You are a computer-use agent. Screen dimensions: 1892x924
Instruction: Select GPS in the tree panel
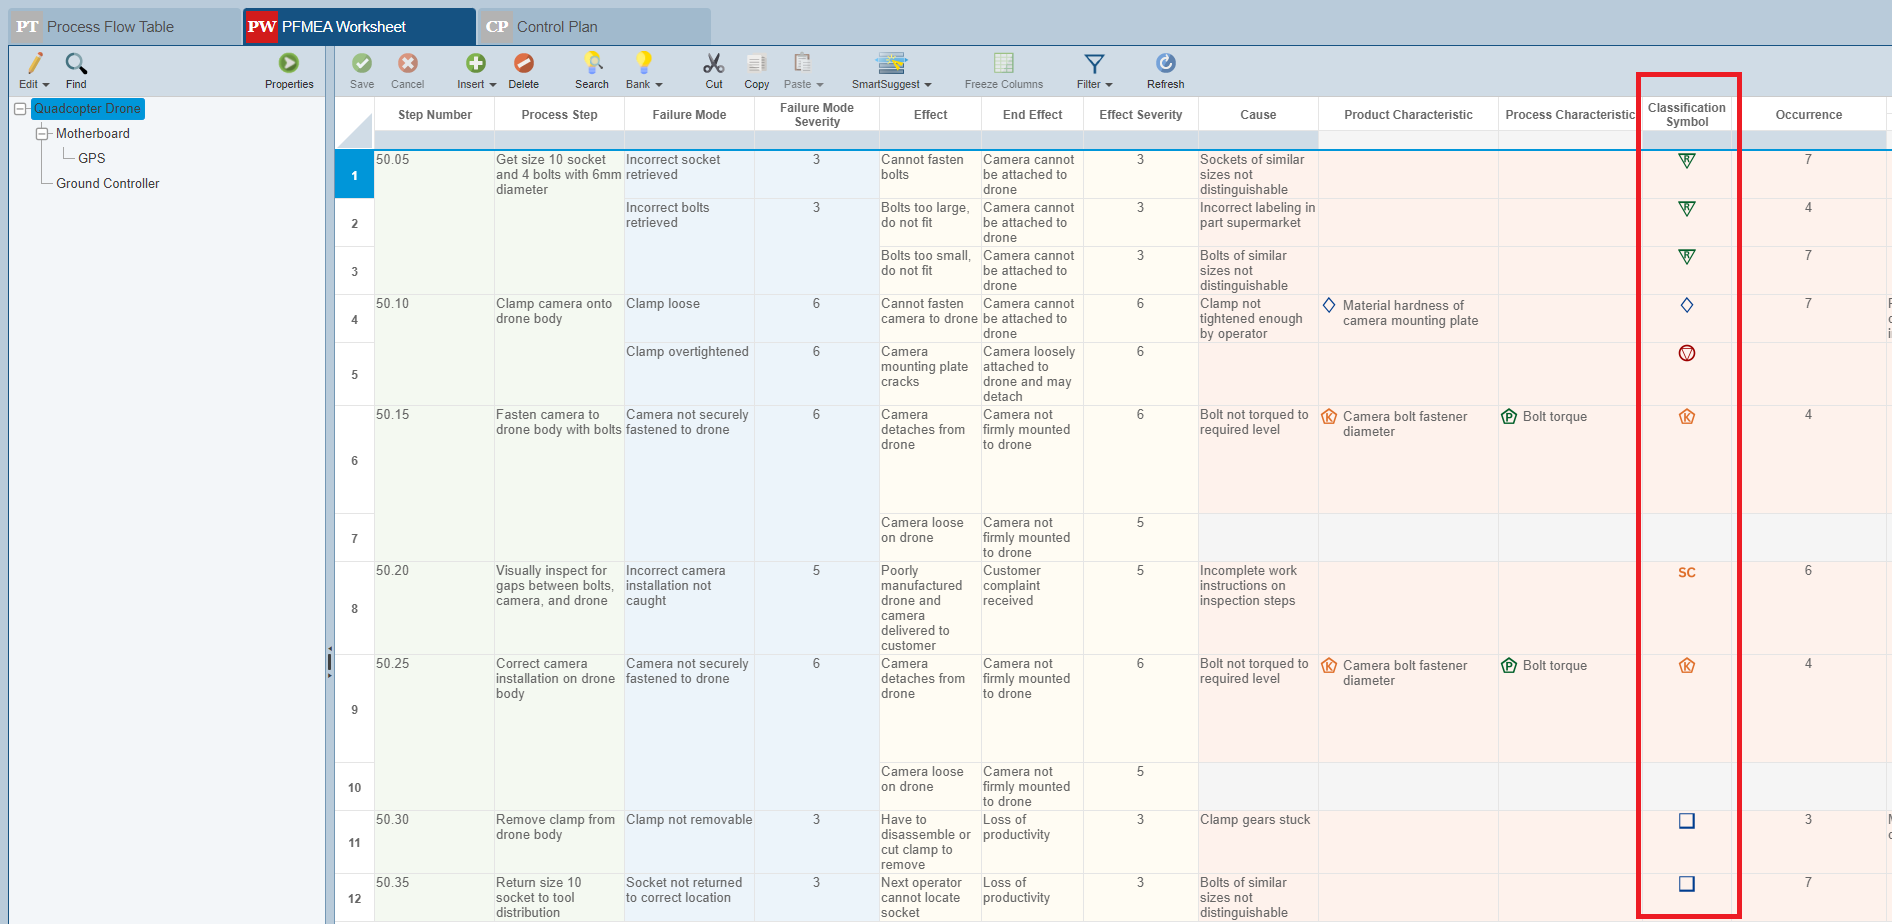(92, 157)
